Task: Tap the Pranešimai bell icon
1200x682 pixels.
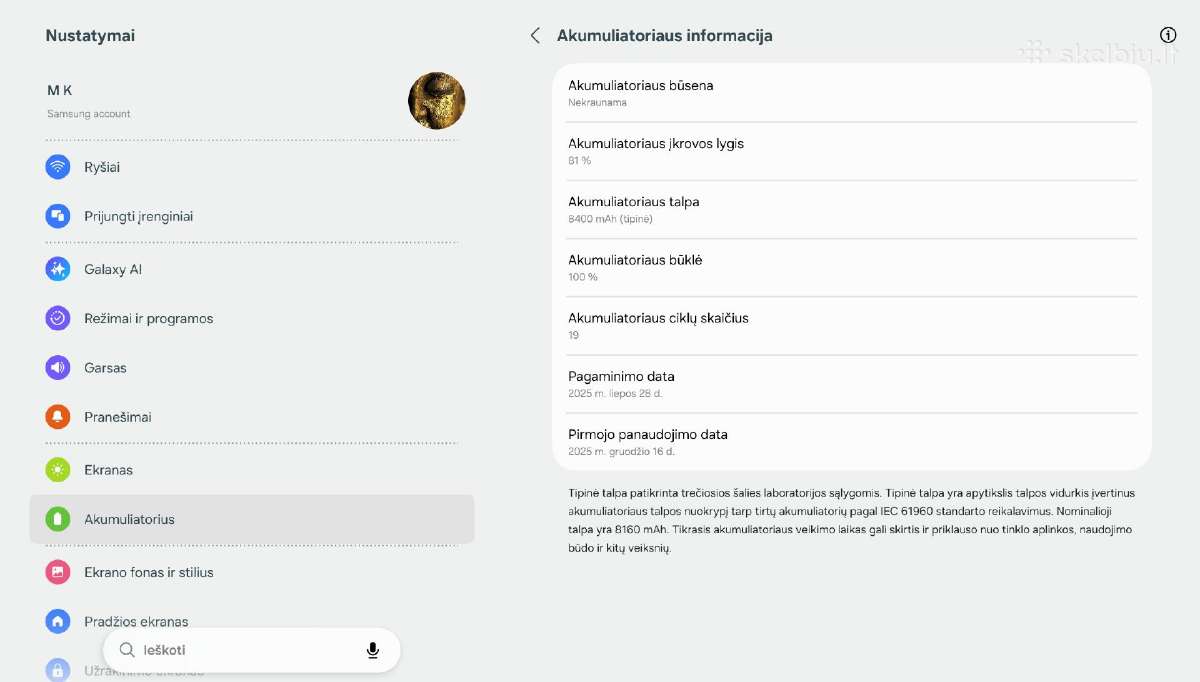Action: point(58,416)
